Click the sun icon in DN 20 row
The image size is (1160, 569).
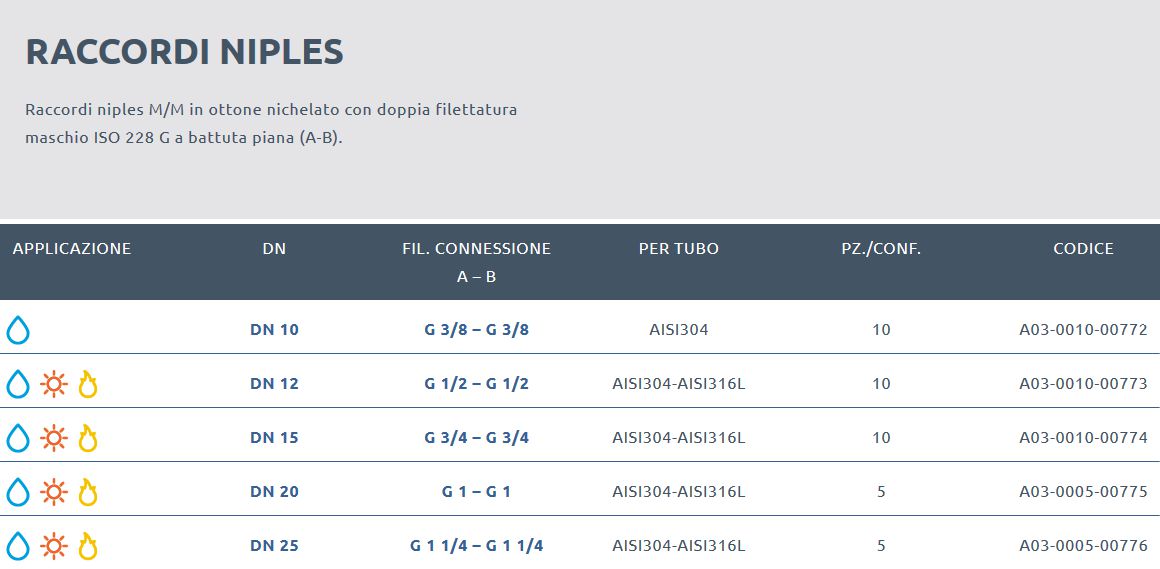(53, 492)
